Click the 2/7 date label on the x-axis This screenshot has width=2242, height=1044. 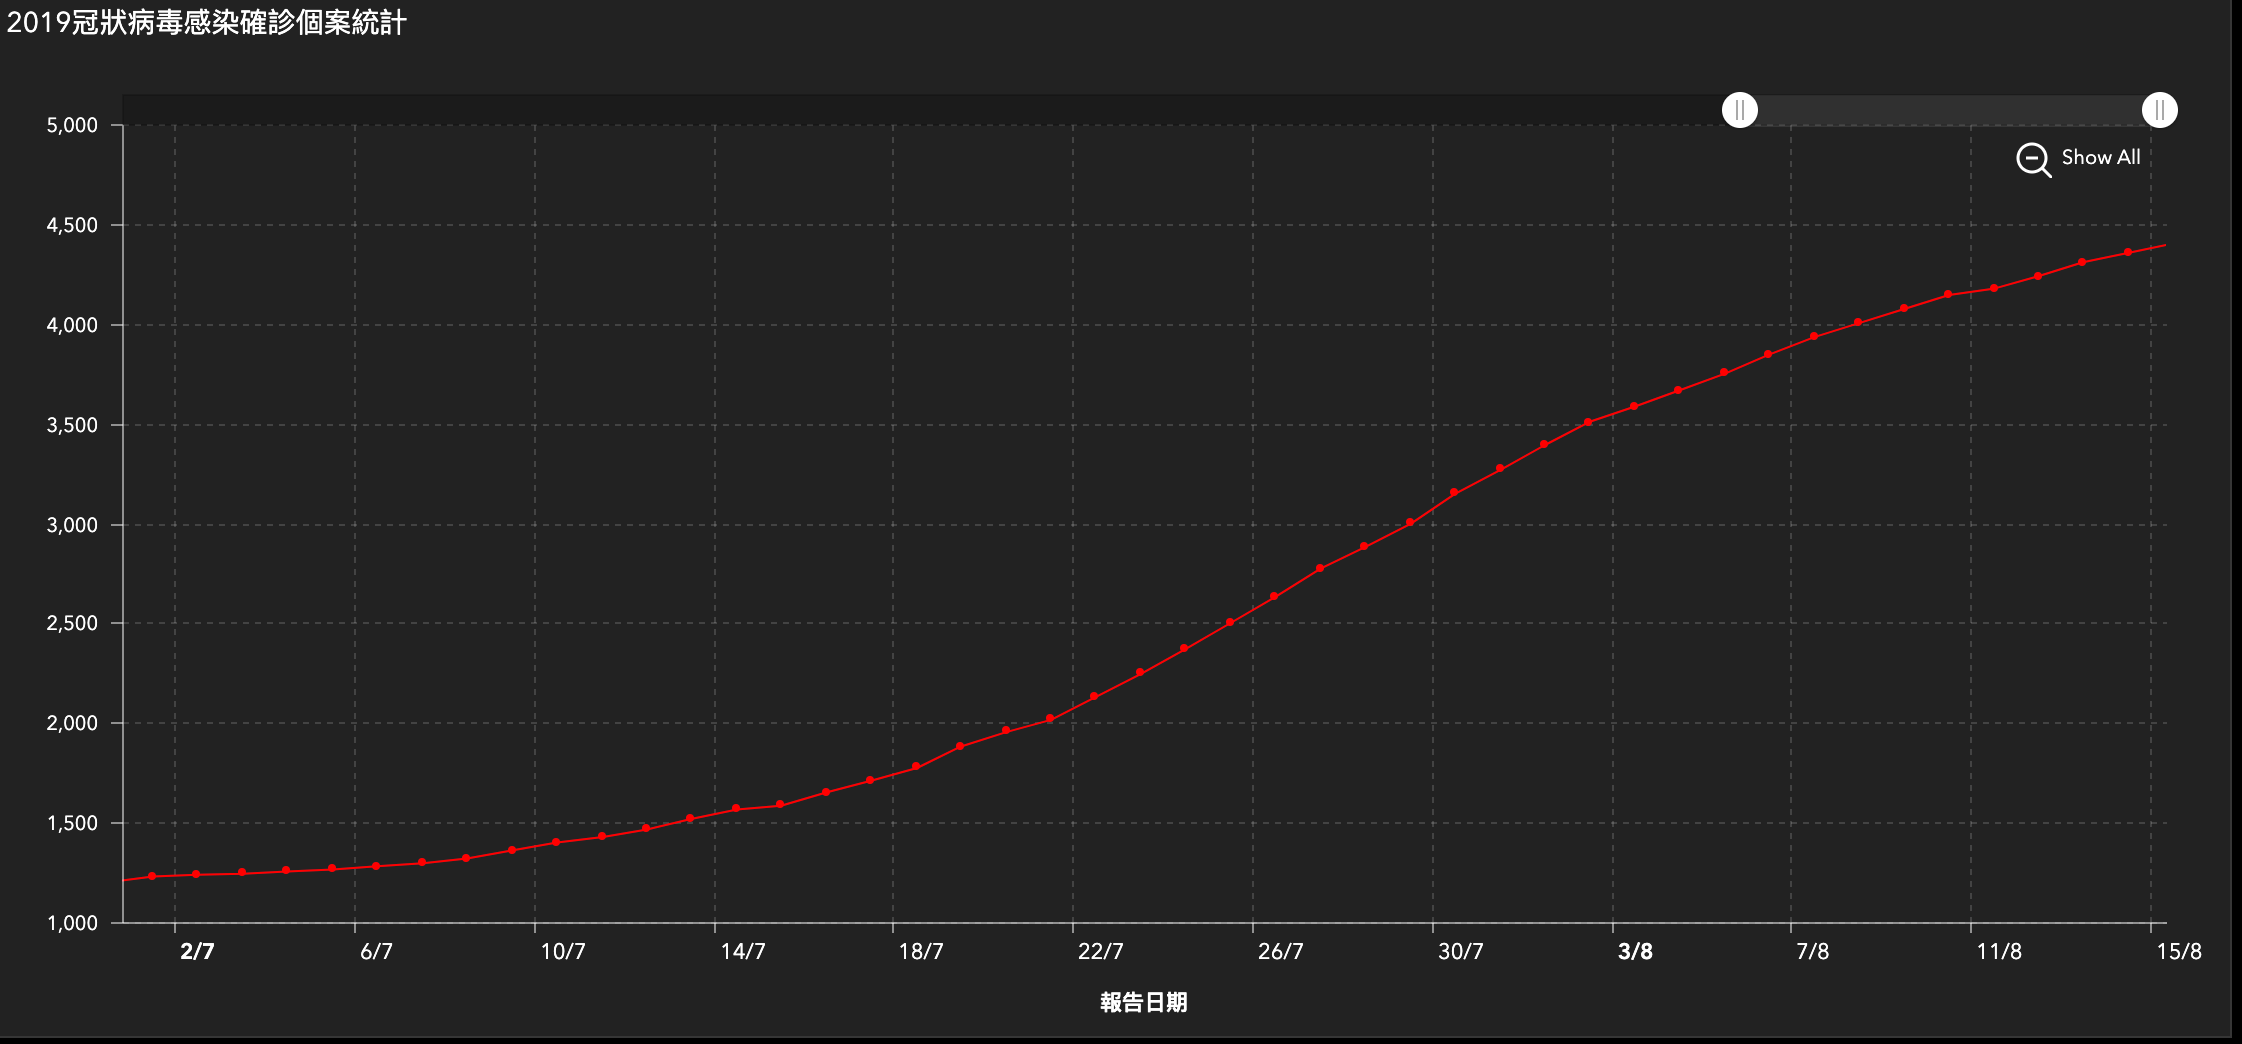pyautogui.click(x=197, y=951)
